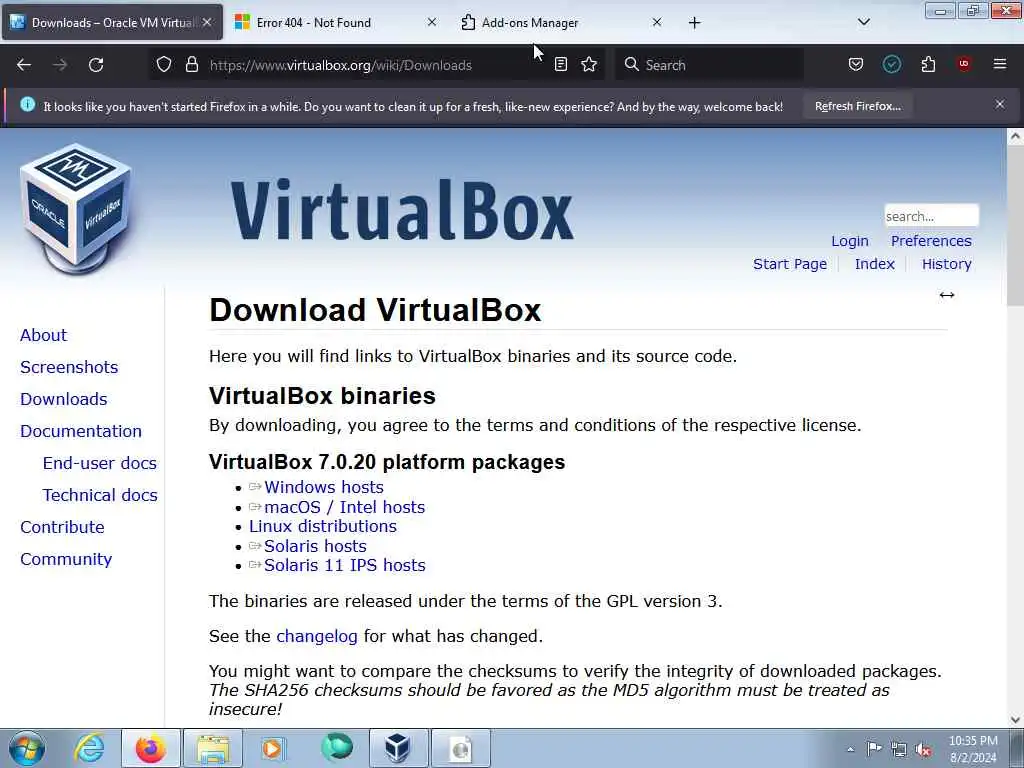Show hidden tray icons arrow
Screen dimensions: 1024x768
[850, 749]
